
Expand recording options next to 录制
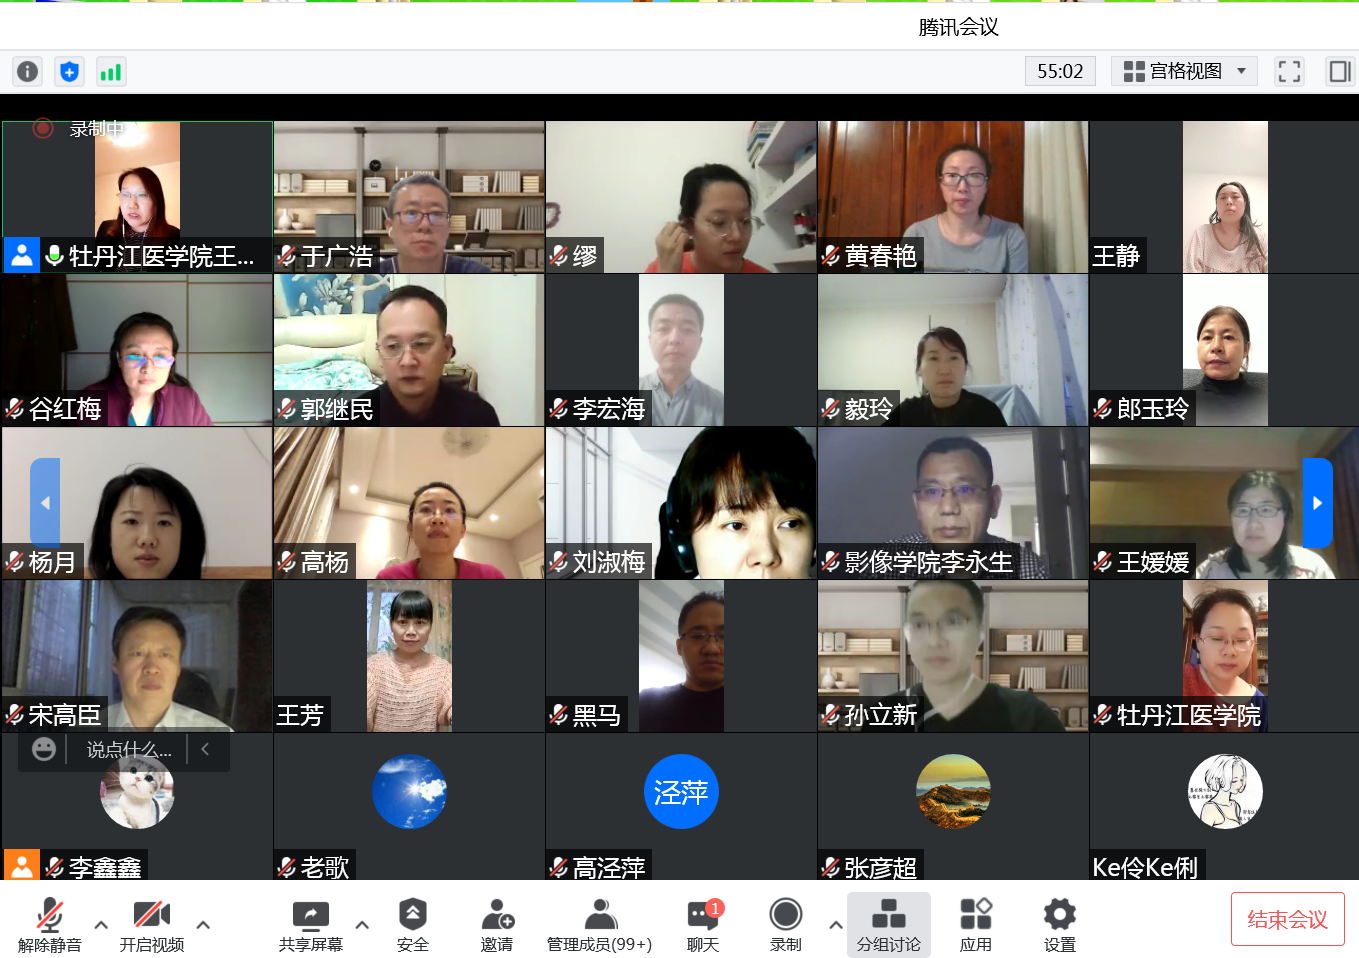coord(836,925)
